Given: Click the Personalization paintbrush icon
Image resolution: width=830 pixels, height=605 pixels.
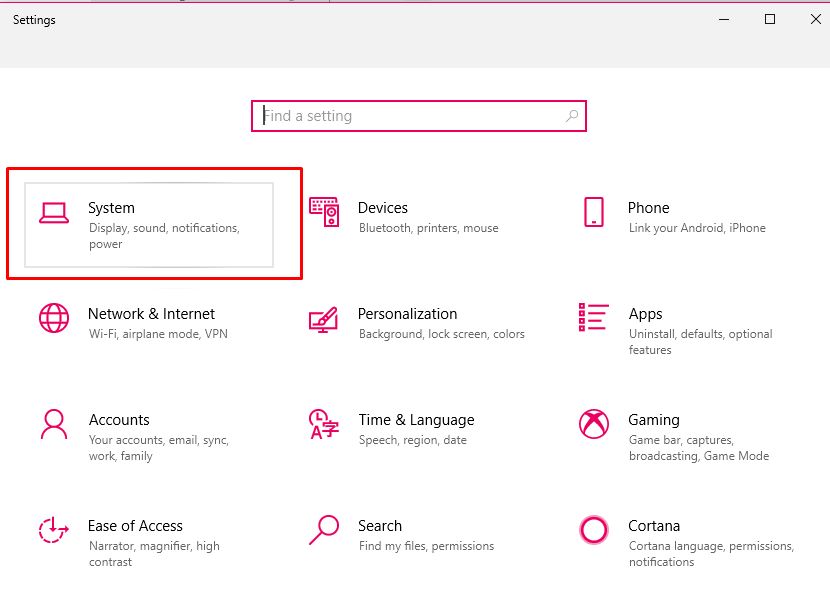Looking at the screenshot, I should point(323,319).
